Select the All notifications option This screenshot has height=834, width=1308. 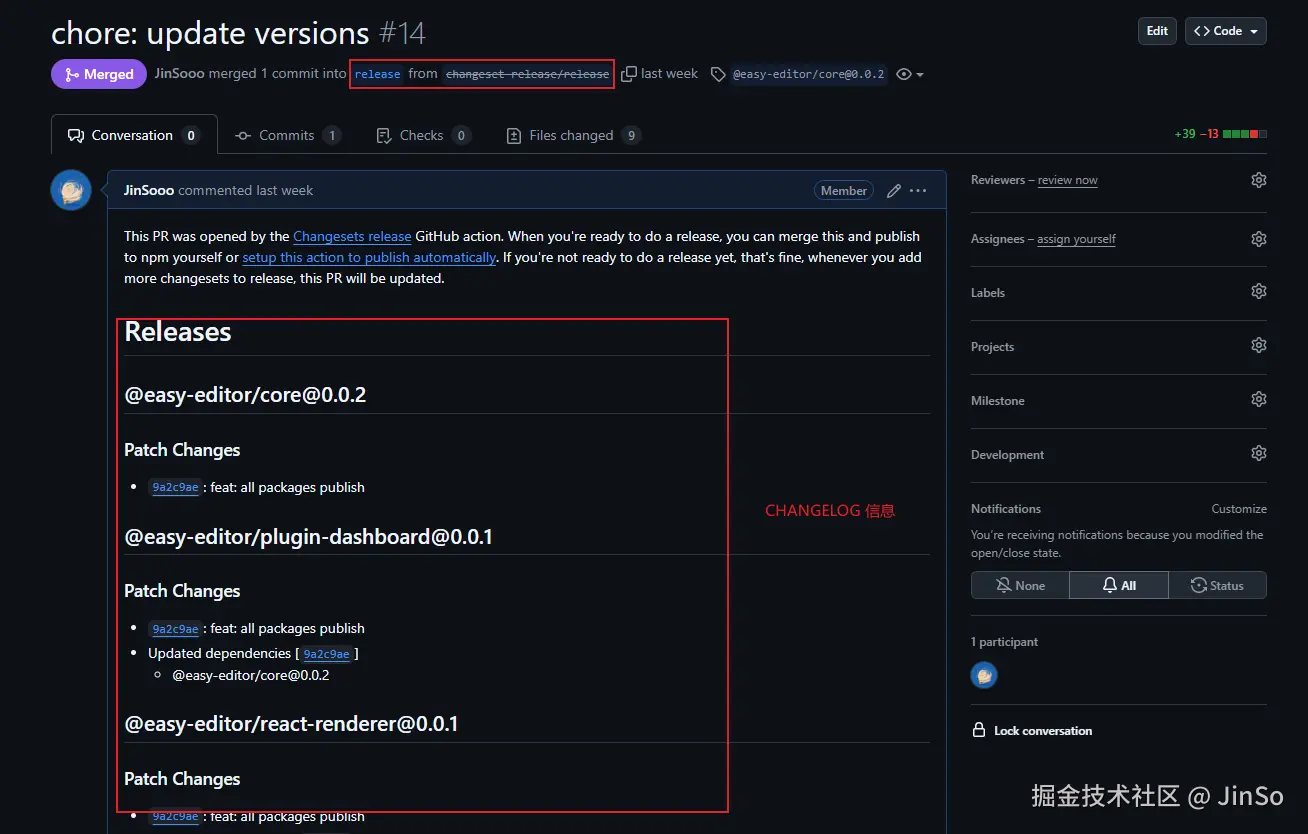click(1118, 585)
